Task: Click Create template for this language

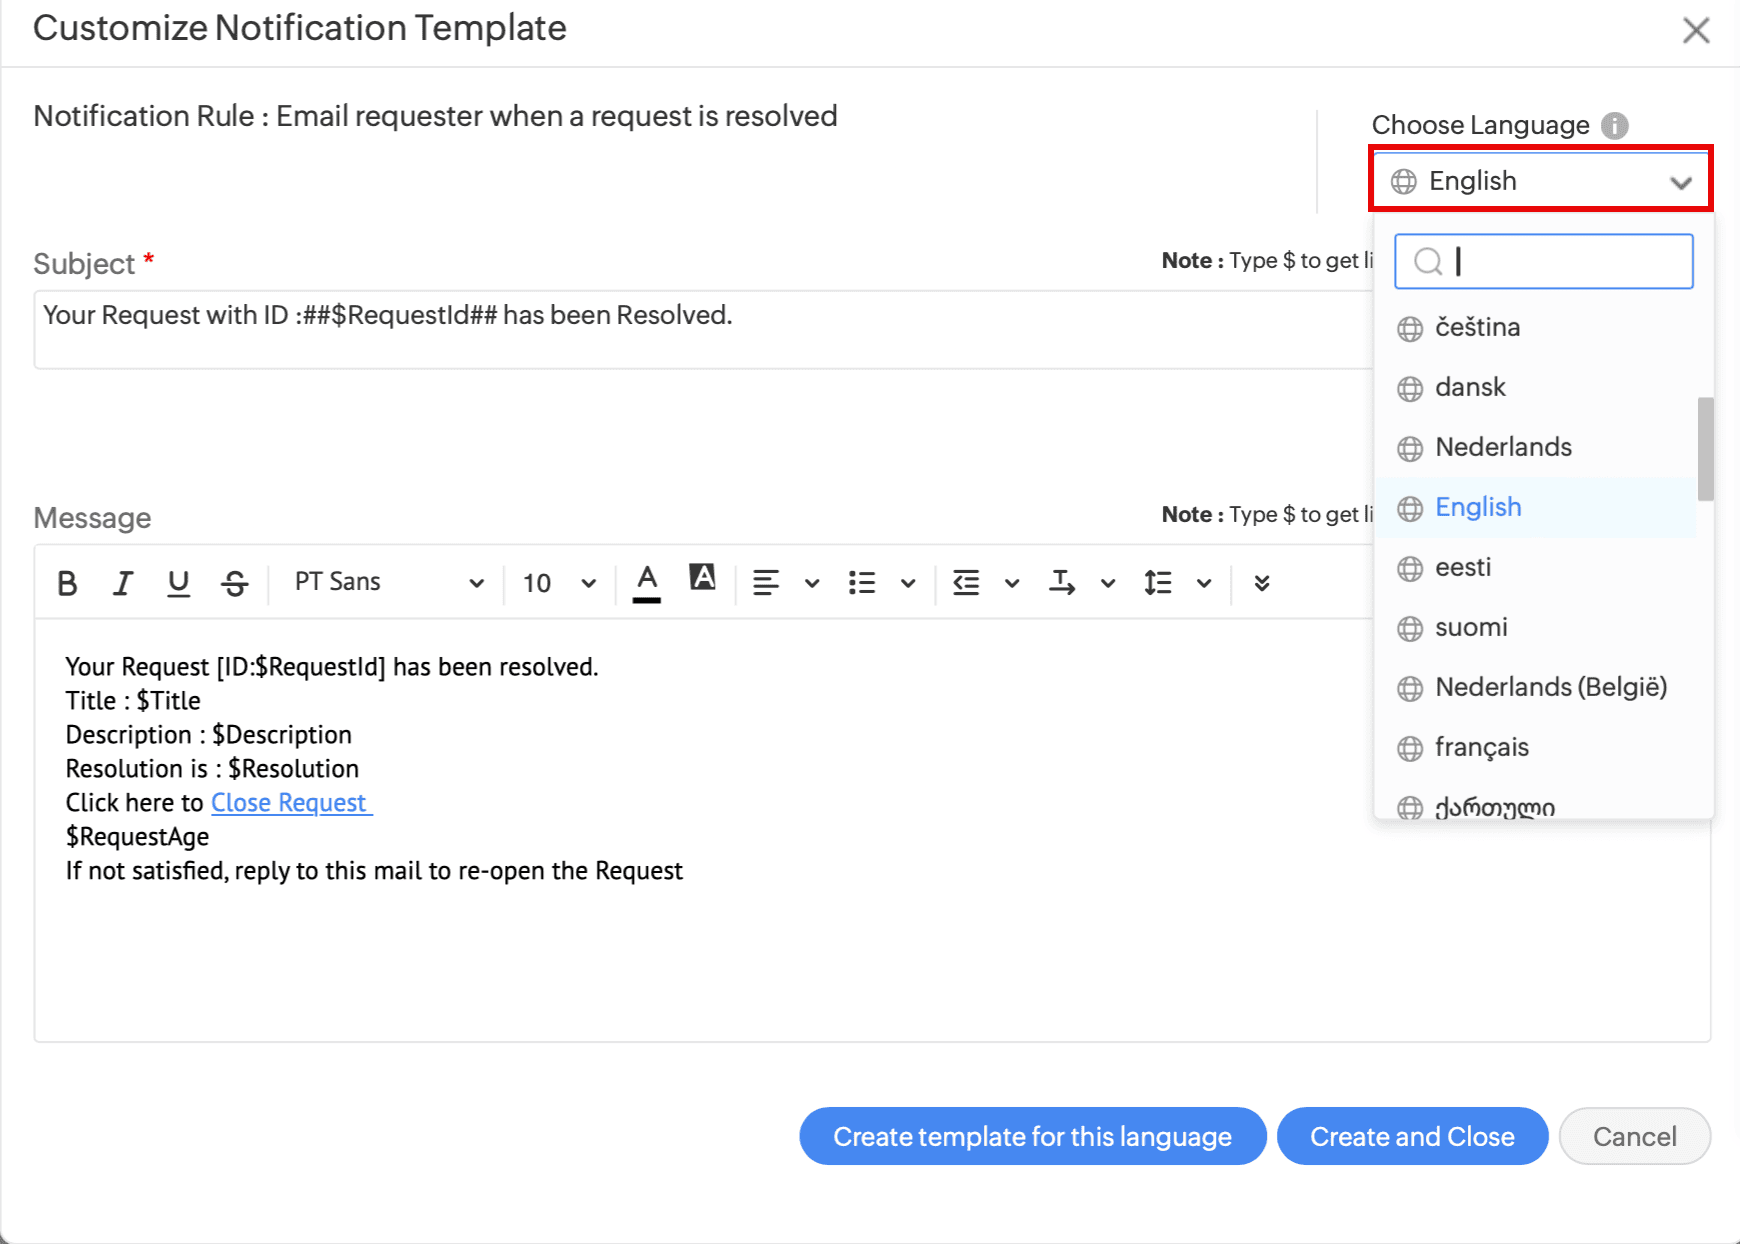Action: 1032,1136
